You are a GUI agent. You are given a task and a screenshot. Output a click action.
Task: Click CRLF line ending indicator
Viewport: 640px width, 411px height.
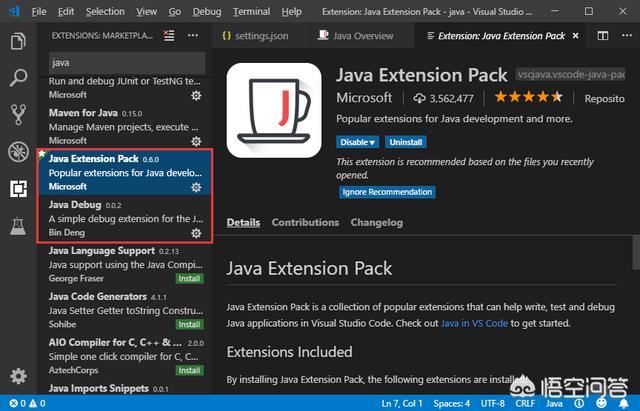(x=525, y=404)
